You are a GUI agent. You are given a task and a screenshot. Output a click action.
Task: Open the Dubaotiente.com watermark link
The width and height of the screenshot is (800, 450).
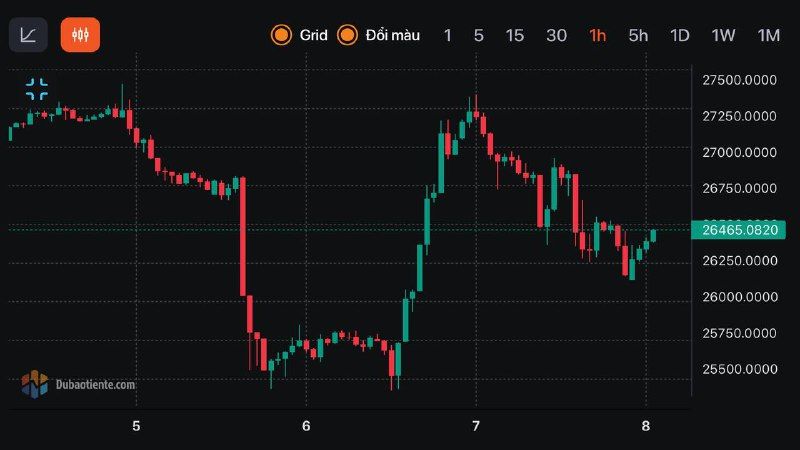[x=96, y=383]
